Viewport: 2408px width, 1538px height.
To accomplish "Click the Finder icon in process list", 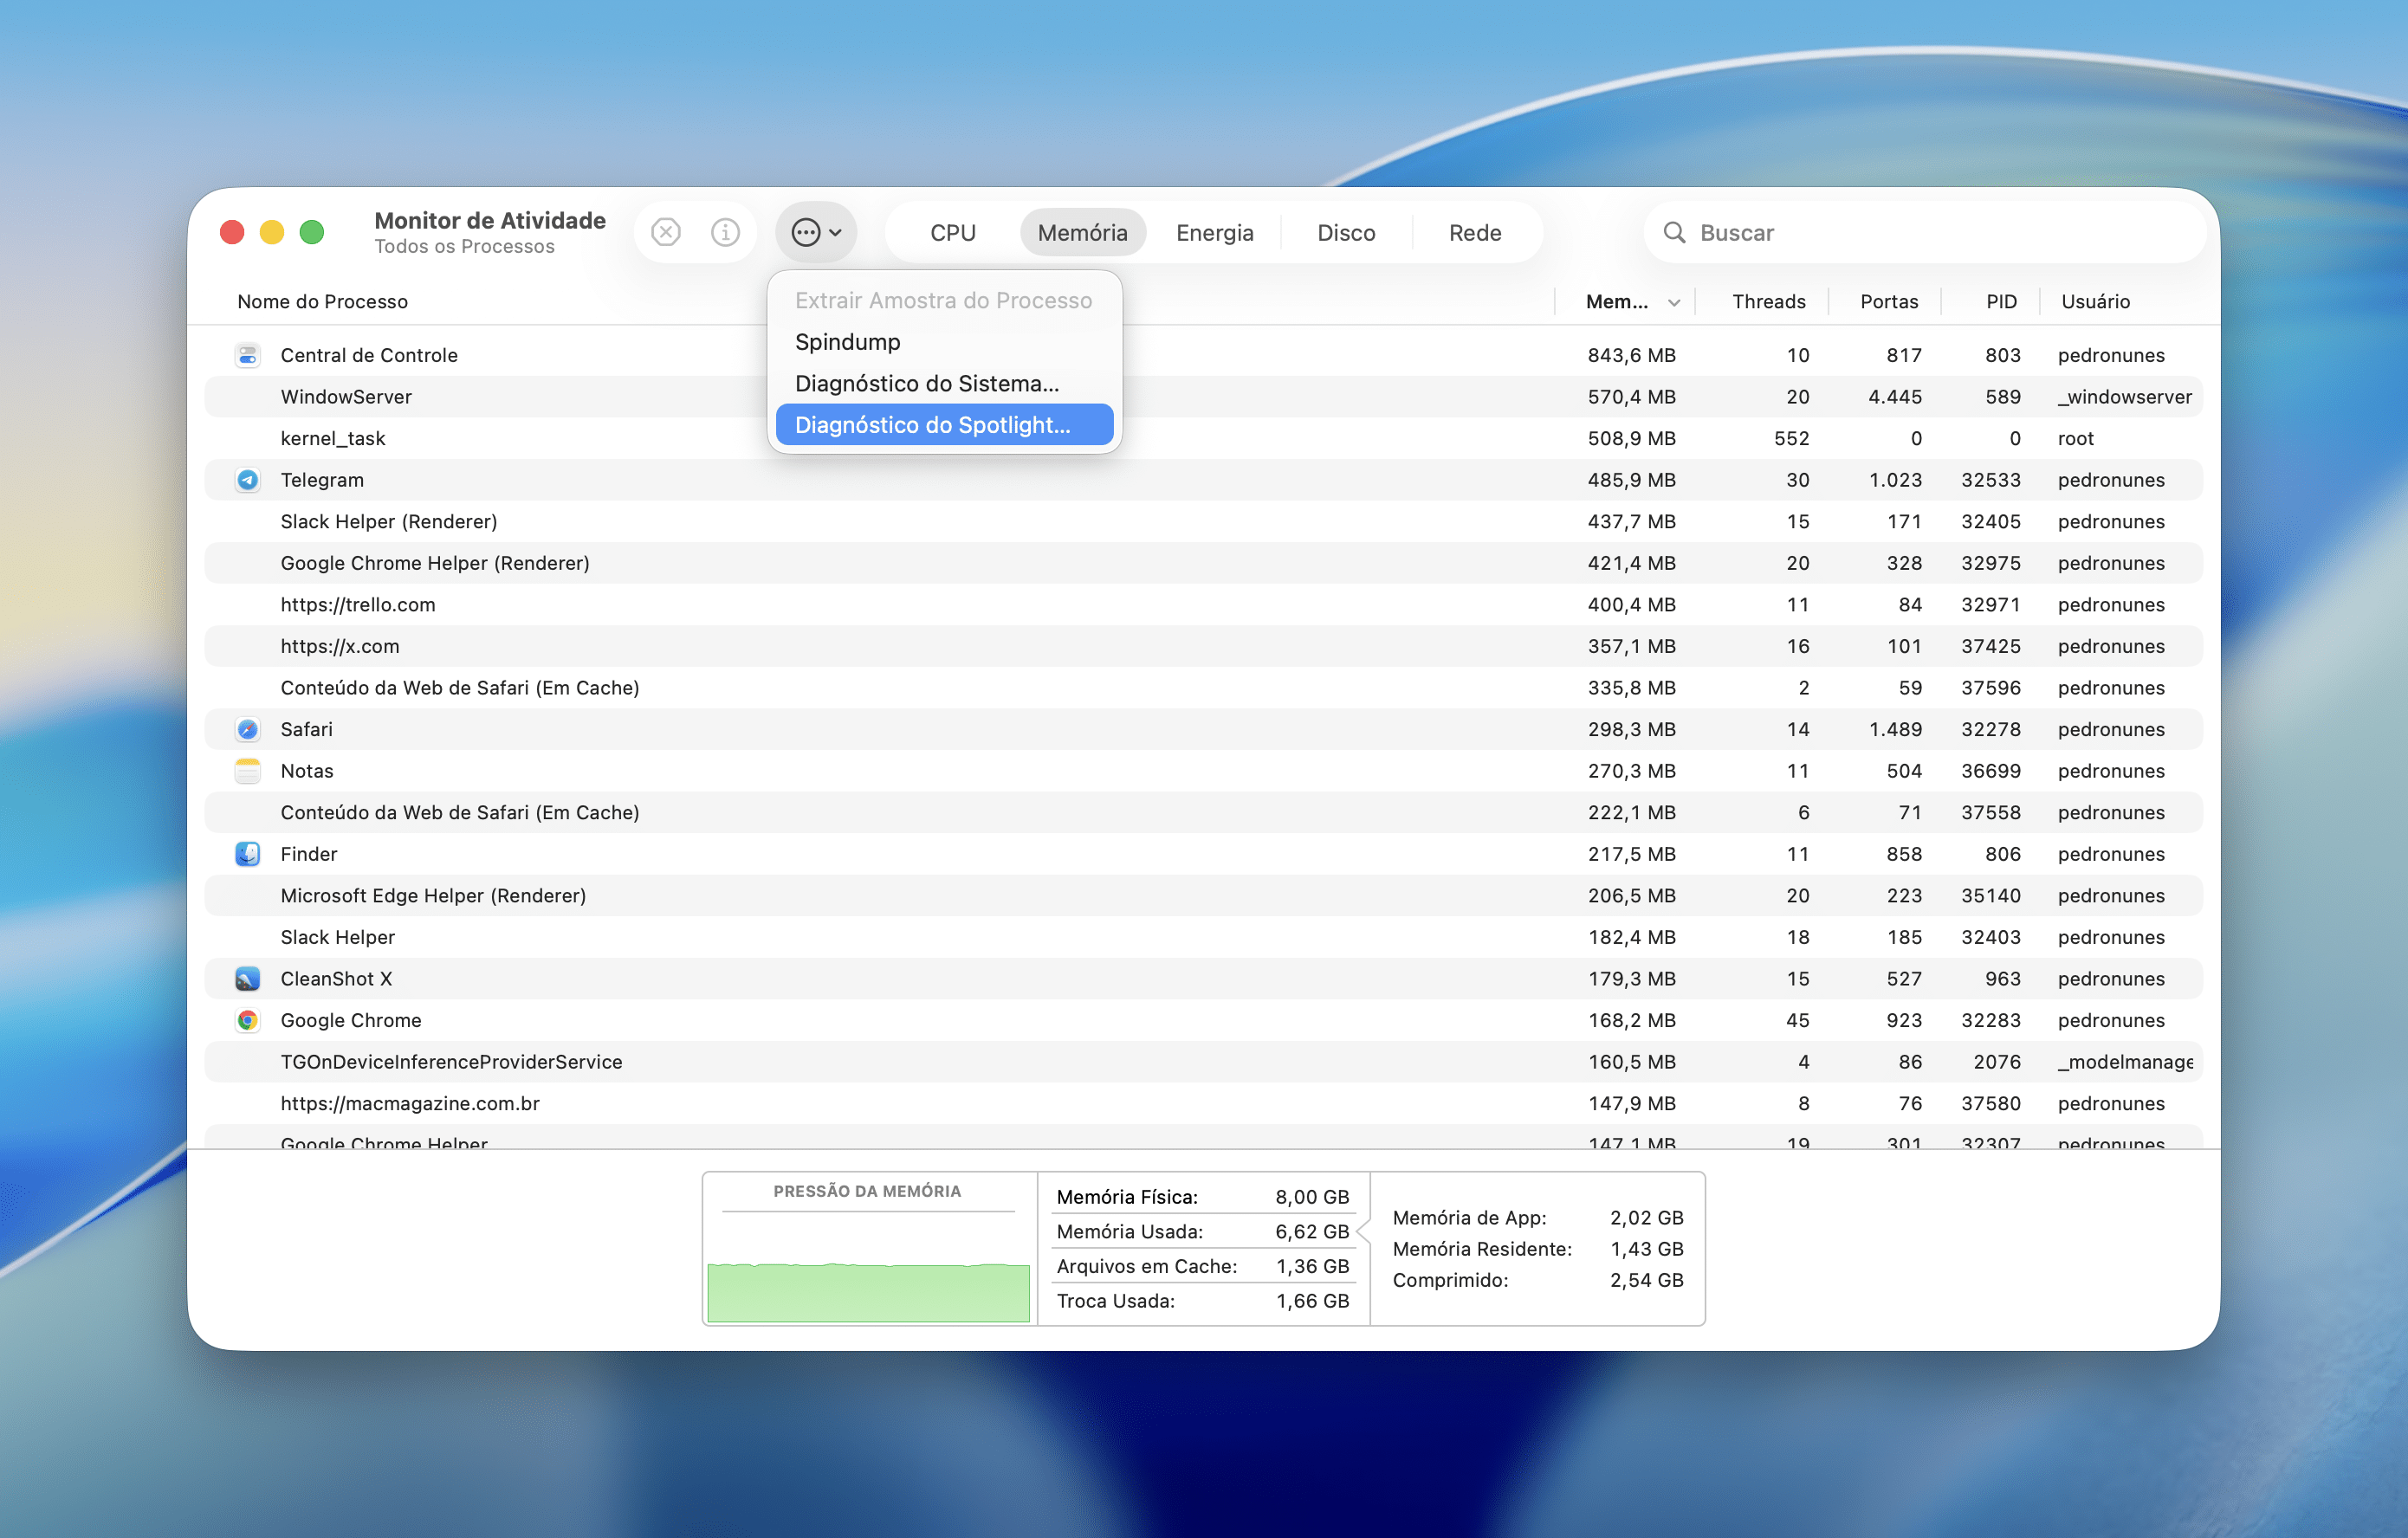I will tap(248, 854).
